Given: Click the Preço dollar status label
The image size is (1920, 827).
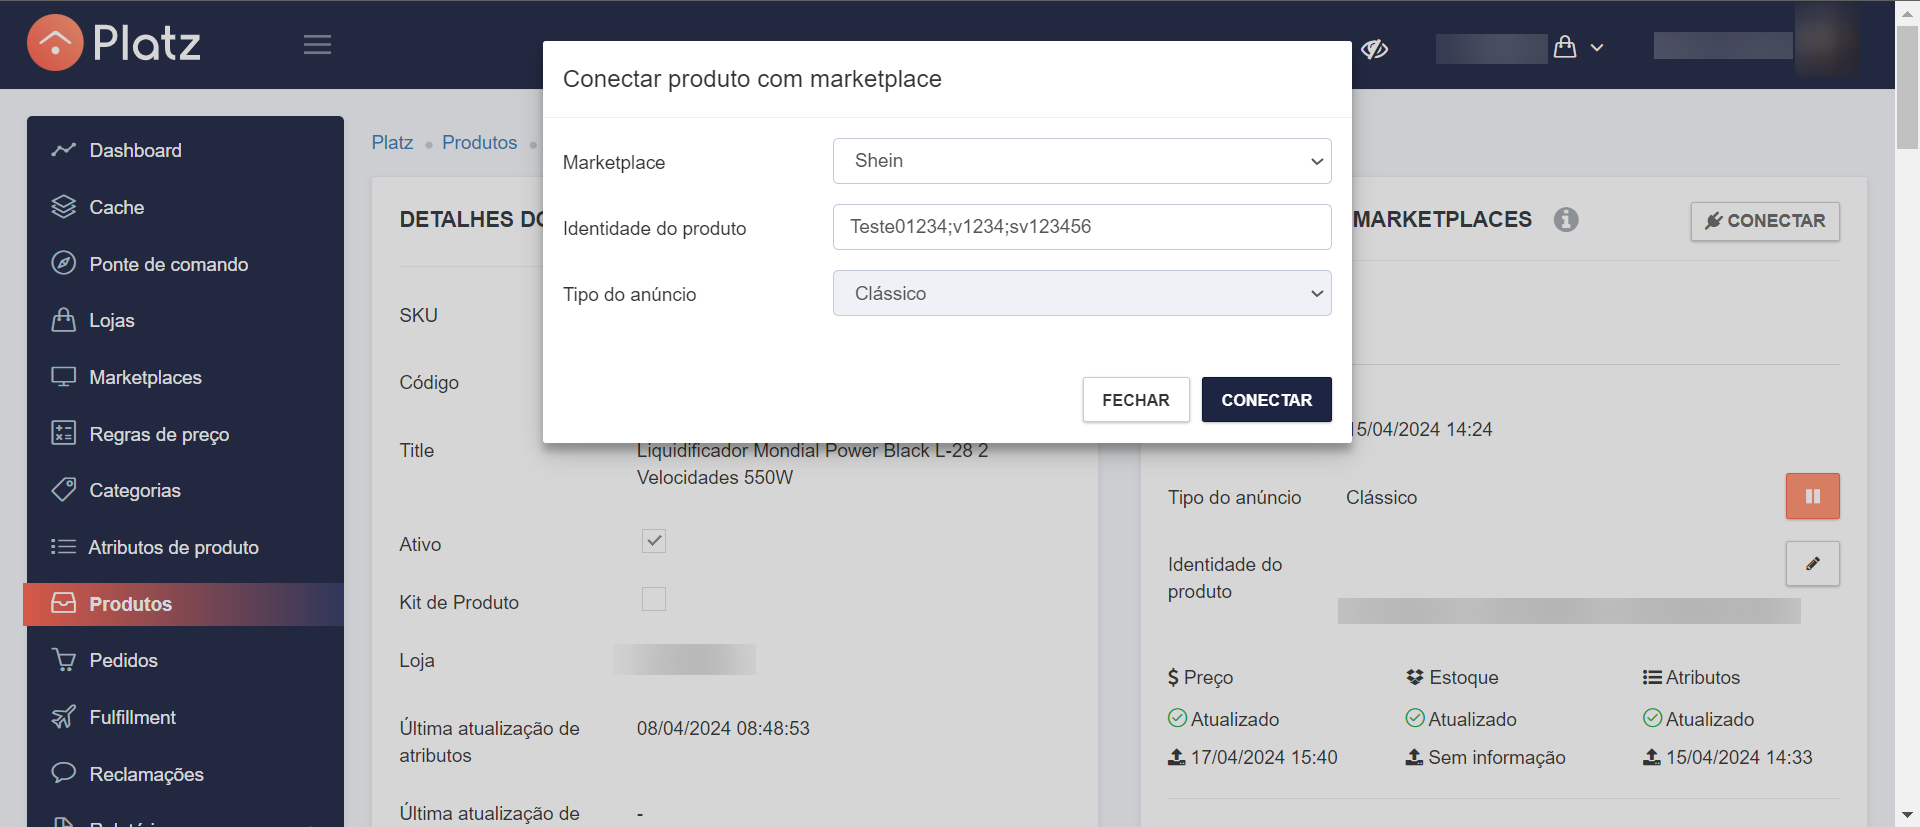Looking at the screenshot, I should pos(1200,677).
